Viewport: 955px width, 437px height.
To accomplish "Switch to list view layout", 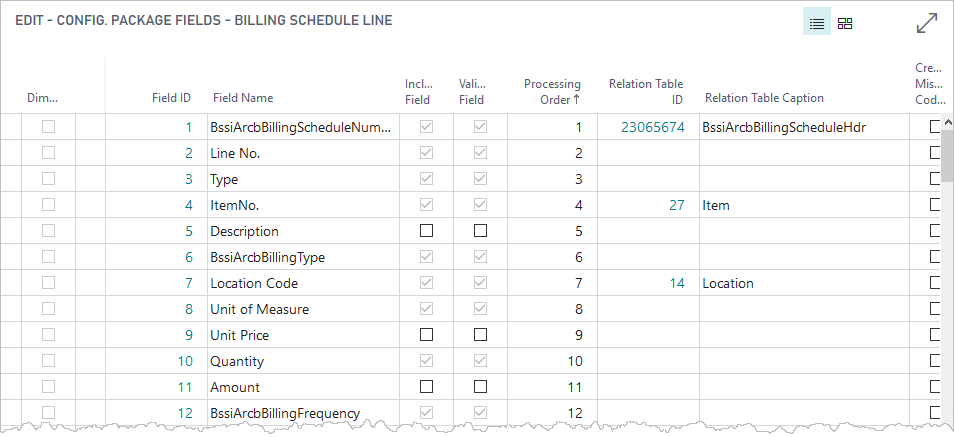I will coord(817,23).
